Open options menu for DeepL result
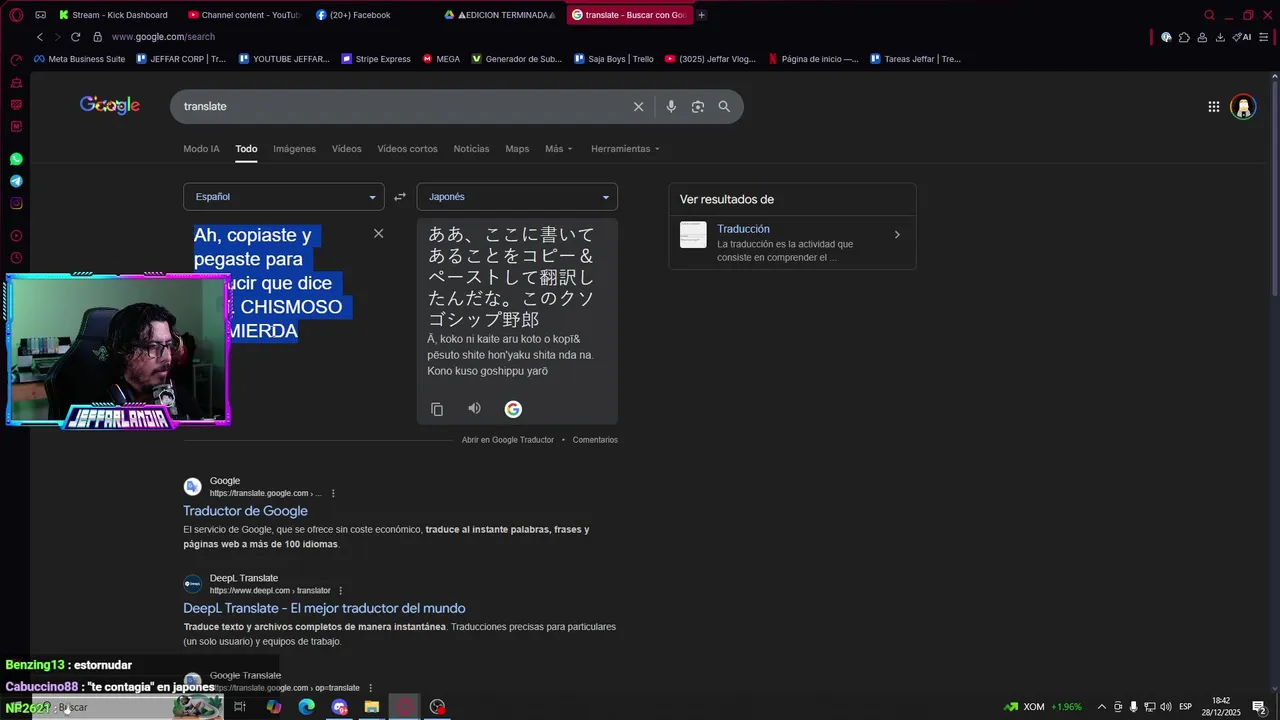This screenshot has height=720, width=1280. click(x=340, y=590)
